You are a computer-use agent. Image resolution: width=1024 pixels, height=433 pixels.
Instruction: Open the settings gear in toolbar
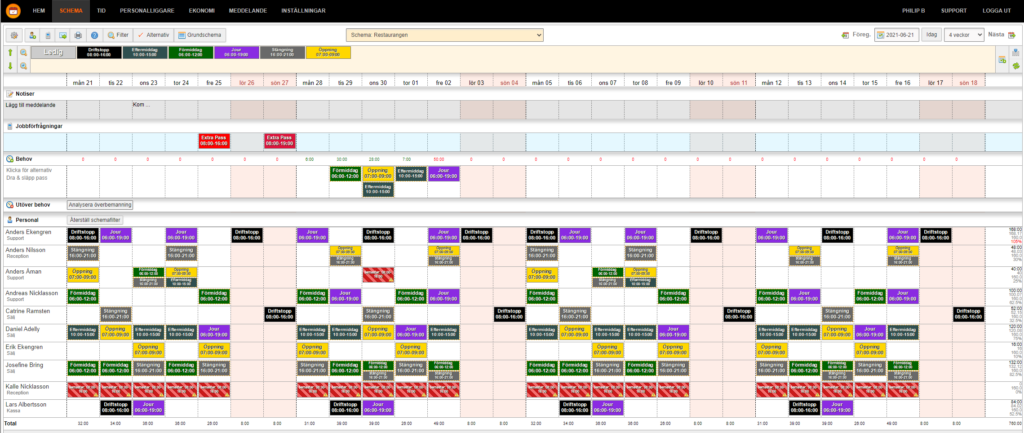click(14, 35)
